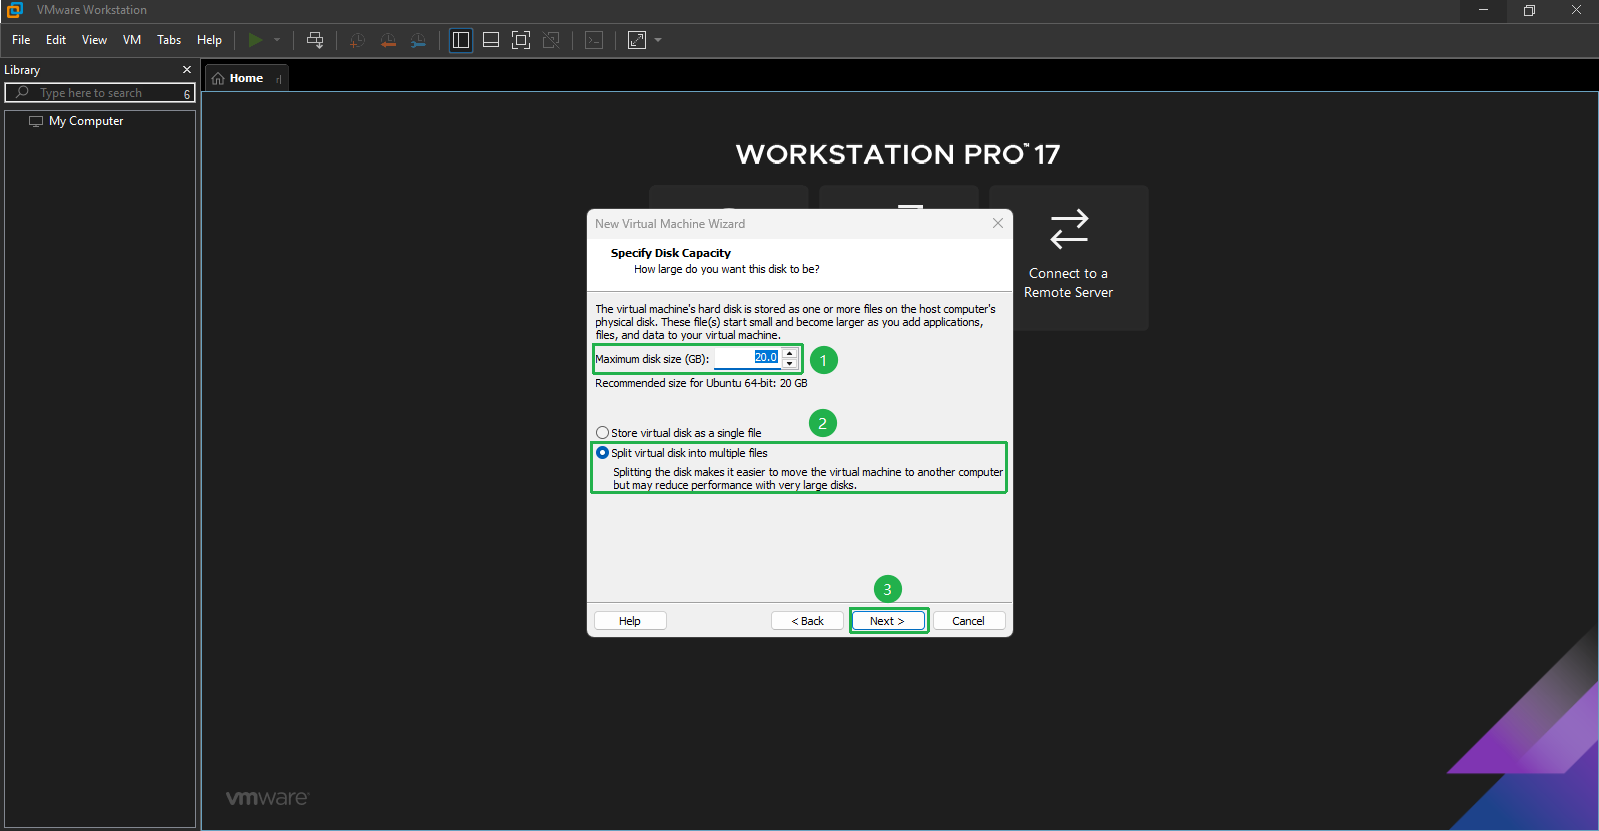Image resolution: width=1599 pixels, height=831 pixels.
Task: Open the Snapshot Manager wrench-clock icon
Action: pos(418,40)
